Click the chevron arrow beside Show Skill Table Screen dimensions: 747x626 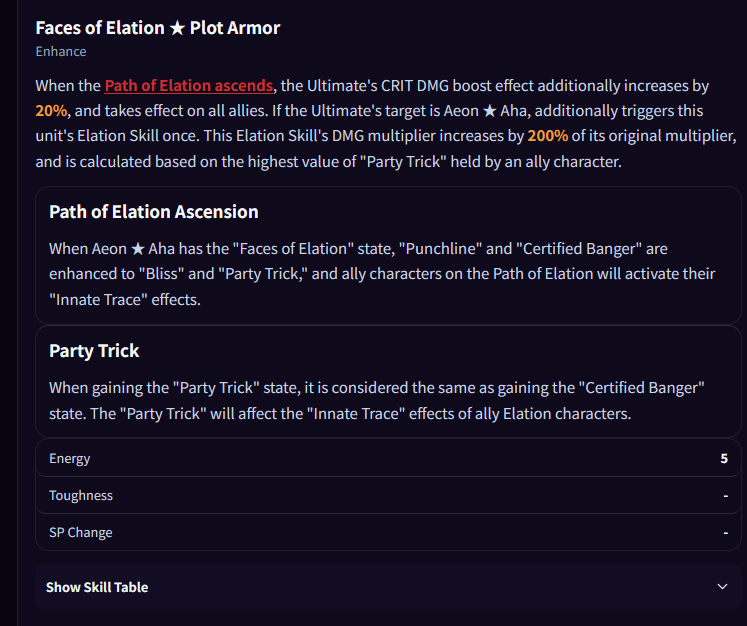722,587
